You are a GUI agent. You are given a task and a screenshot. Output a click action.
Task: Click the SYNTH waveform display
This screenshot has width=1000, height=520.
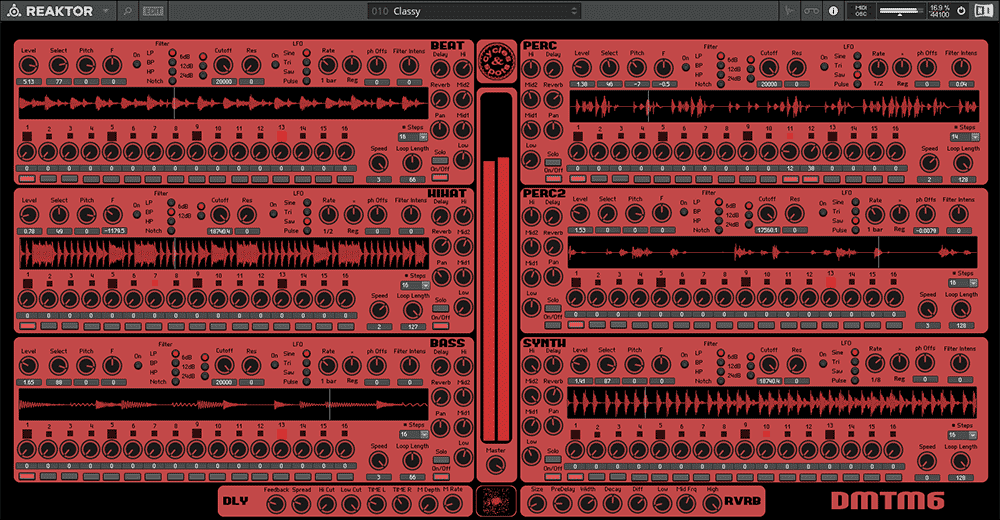click(x=772, y=403)
